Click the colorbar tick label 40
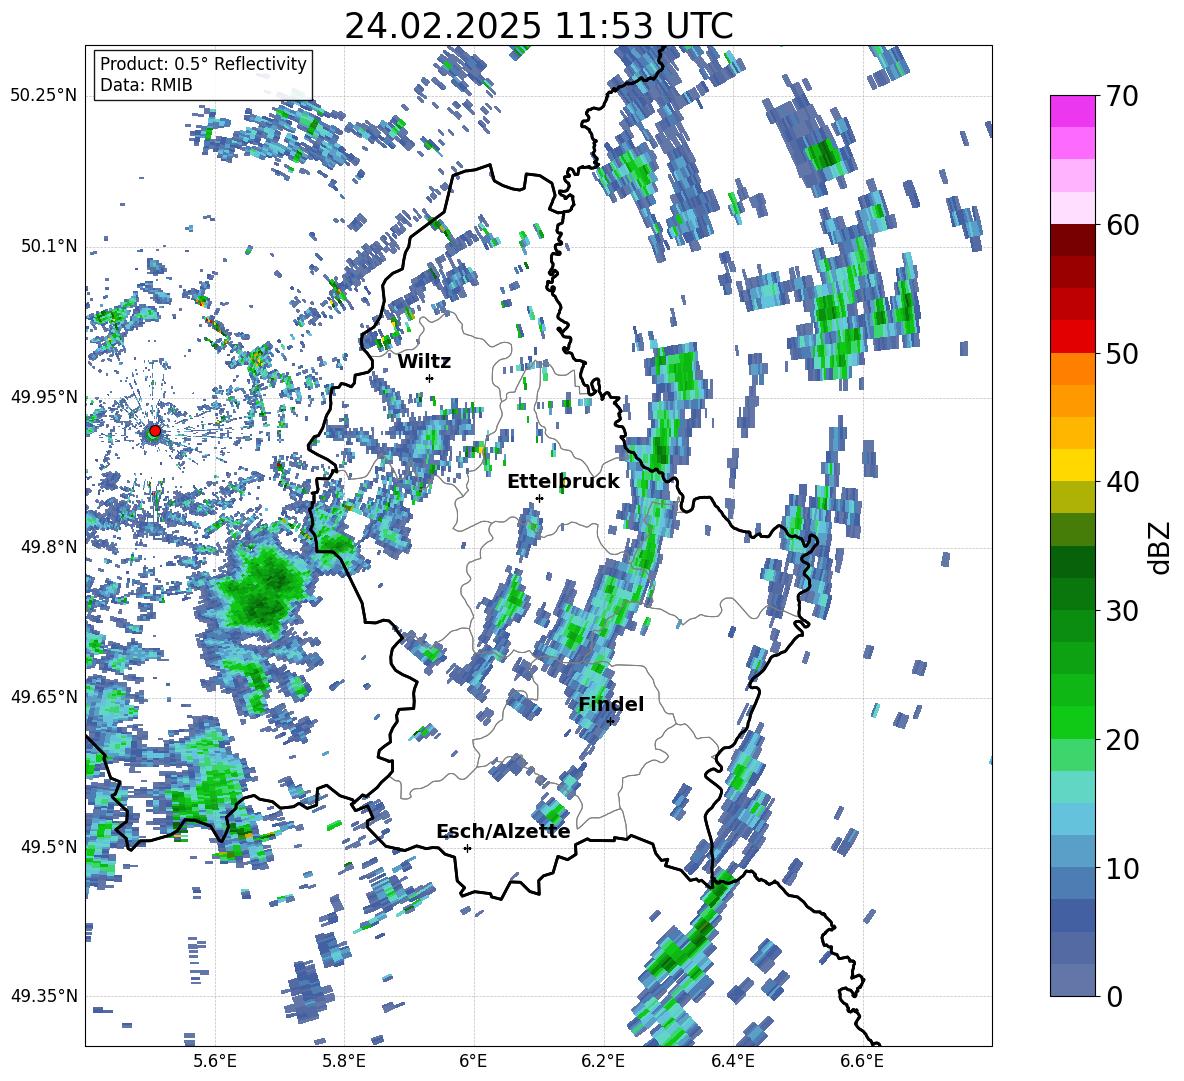The height and width of the screenshot is (1081, 1184). click(1121, 482)
